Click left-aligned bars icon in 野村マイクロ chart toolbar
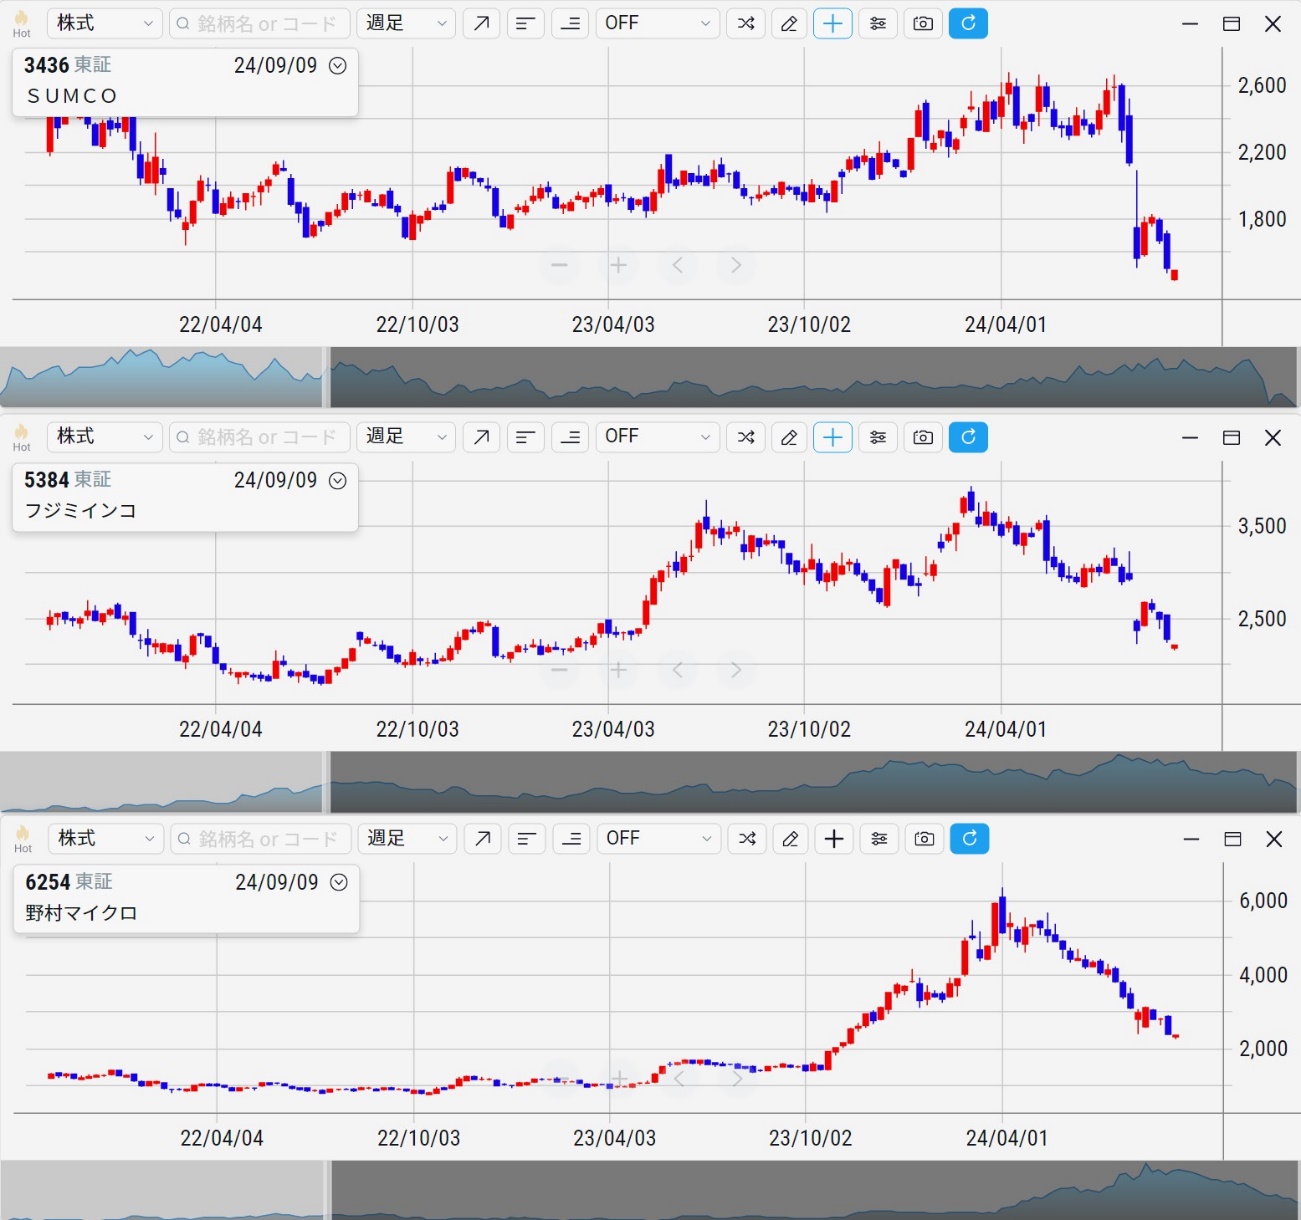 pos(526,839)
